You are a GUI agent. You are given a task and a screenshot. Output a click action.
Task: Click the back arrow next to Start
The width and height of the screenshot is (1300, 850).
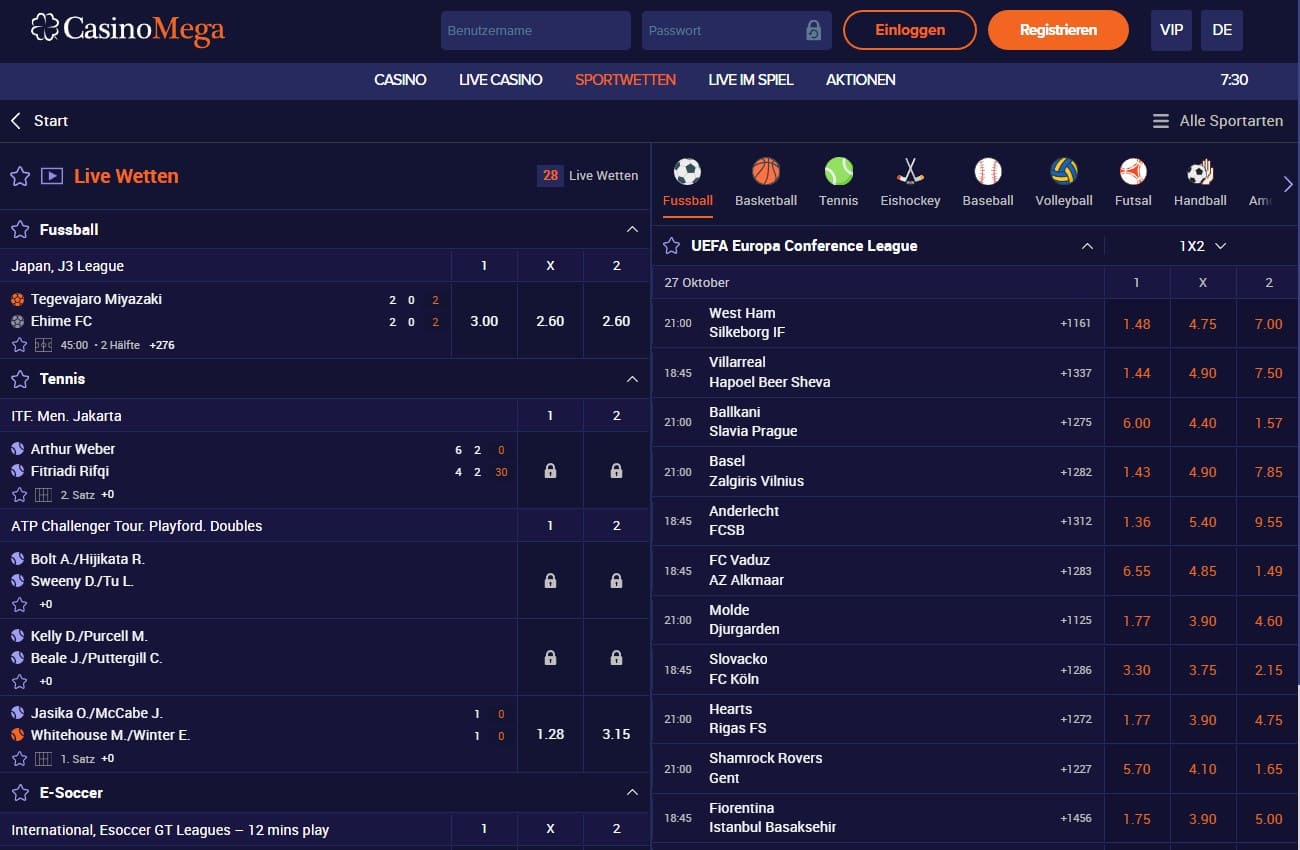16,121
